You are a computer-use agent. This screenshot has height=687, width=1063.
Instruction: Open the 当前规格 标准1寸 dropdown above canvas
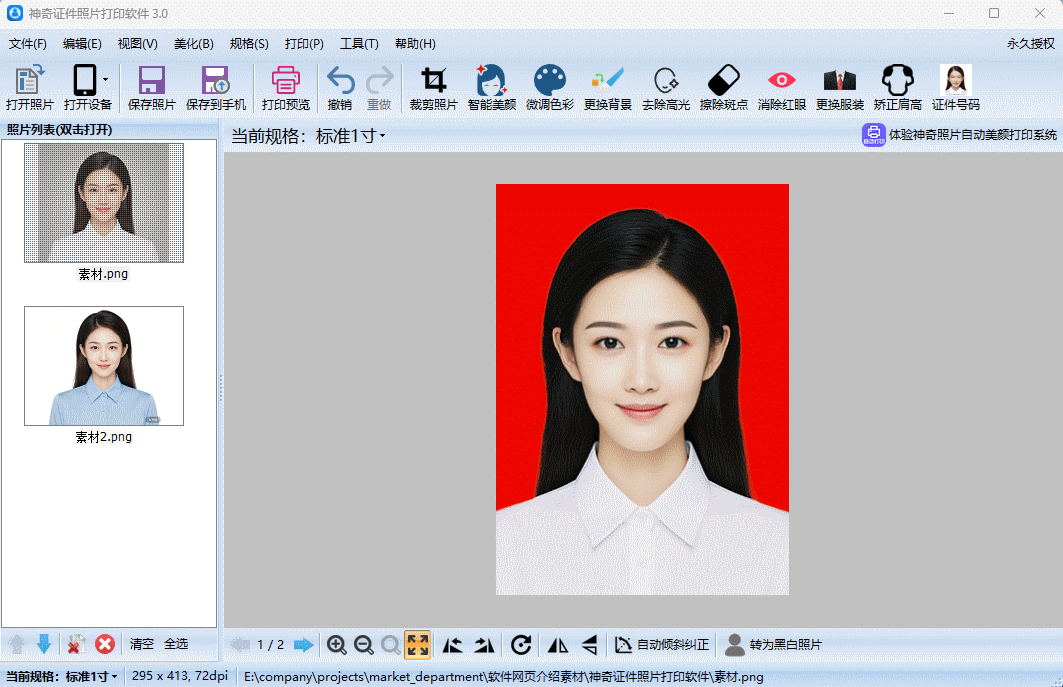[x=350, y=136]
